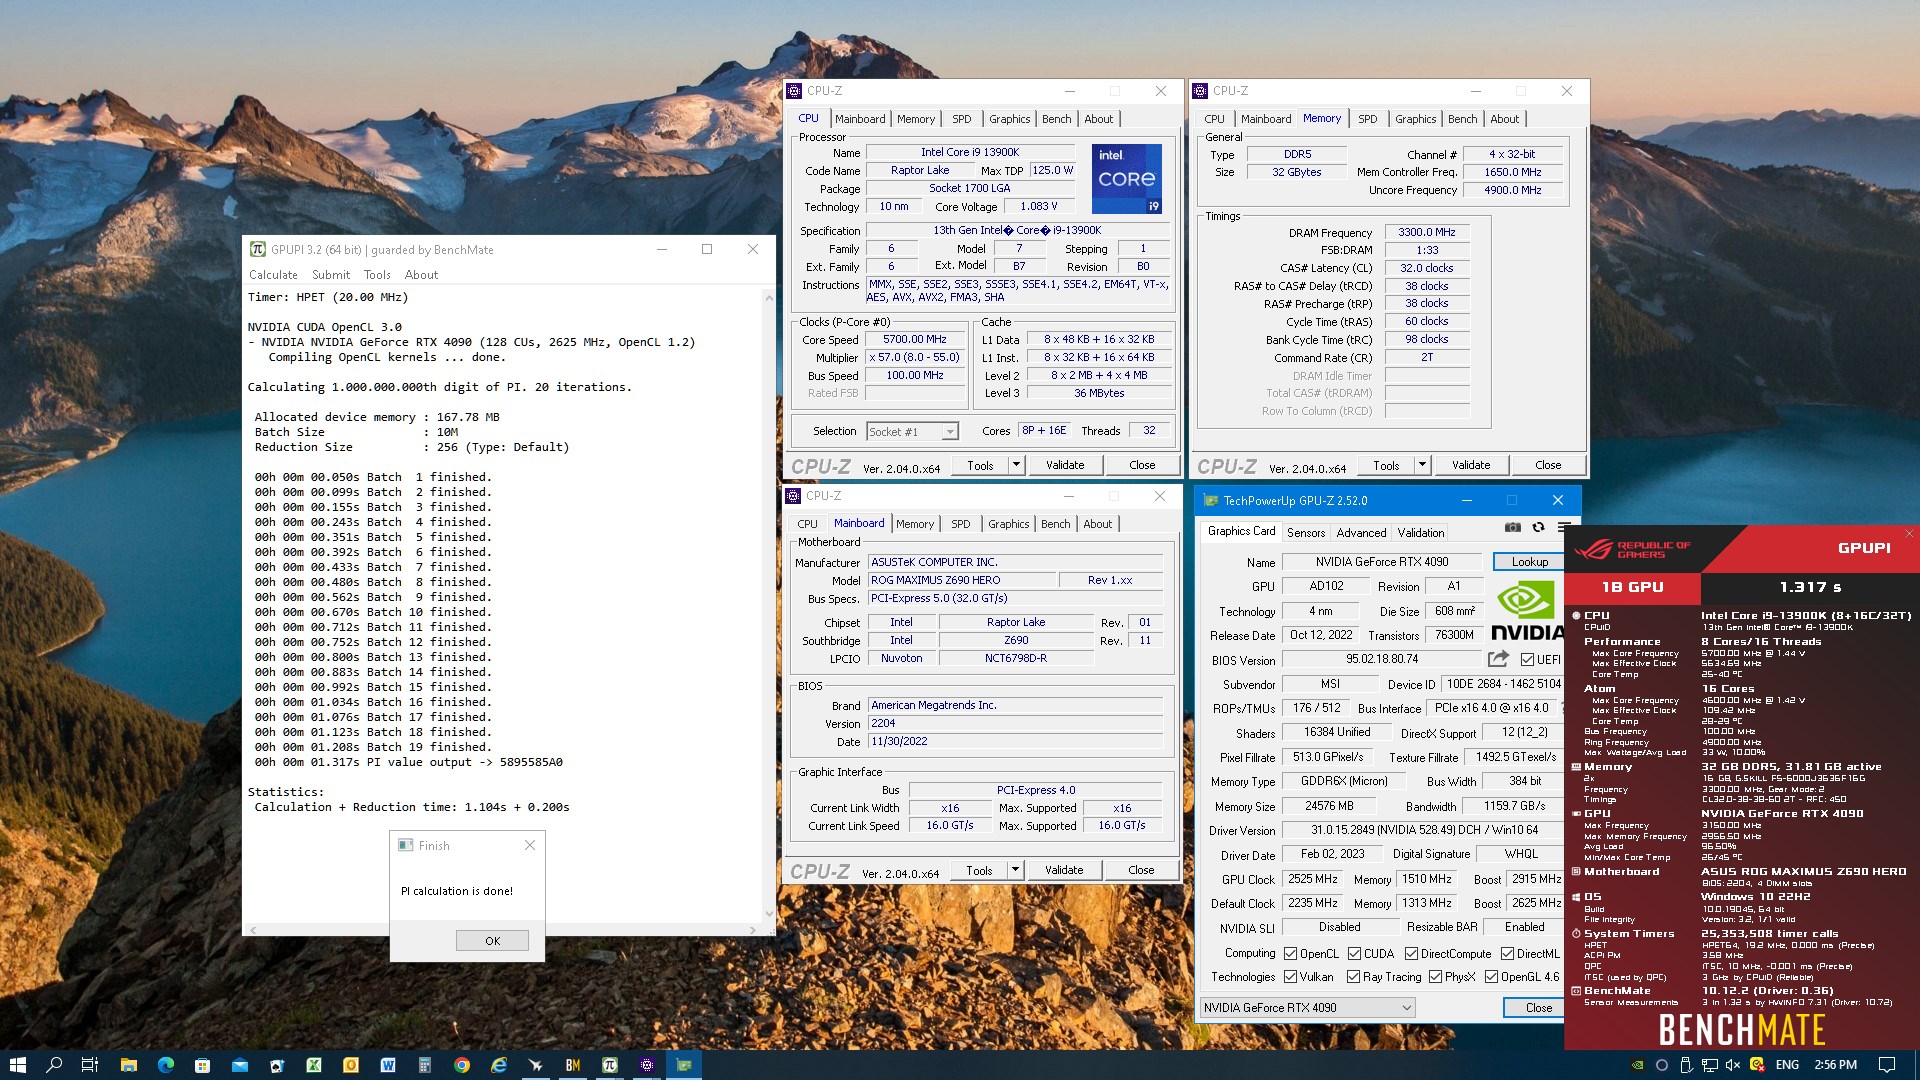Click GPU-Z Name field showing RTX 4090
The image size is (1920, 1080).
pyautogui.click(x=1382, y=562)
